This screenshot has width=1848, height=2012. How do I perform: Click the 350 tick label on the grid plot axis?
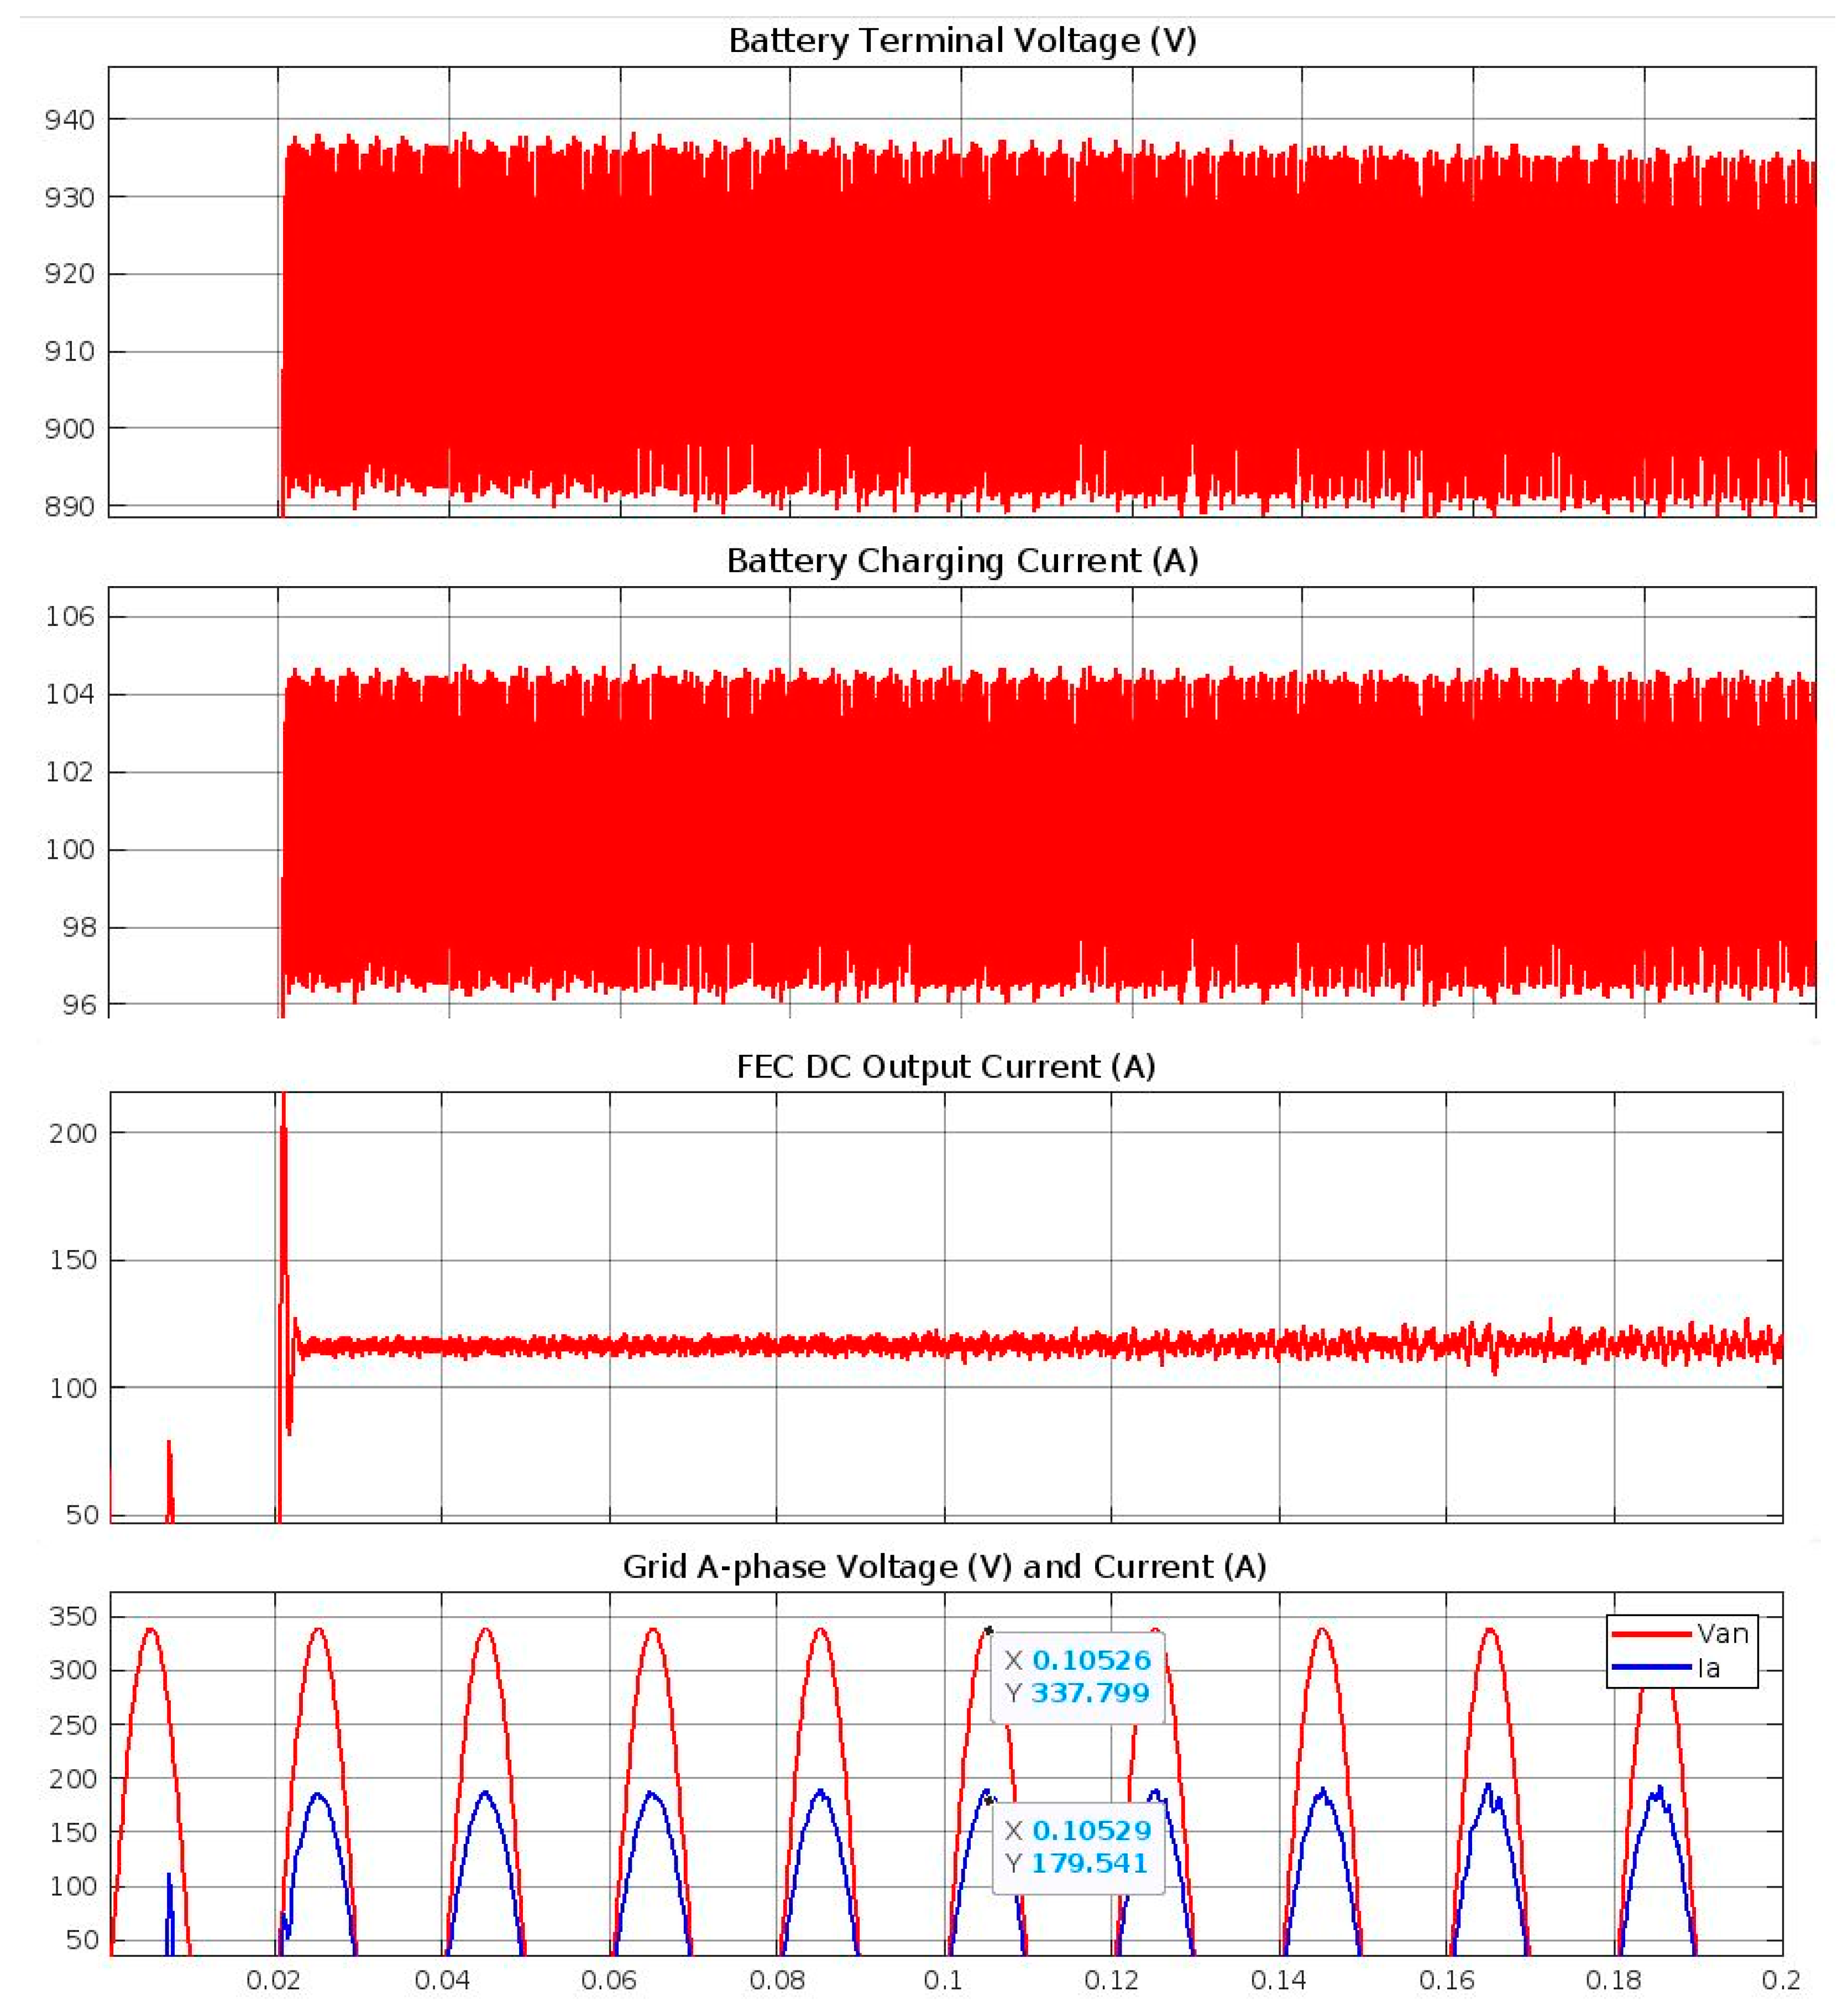coord(72,1617)
